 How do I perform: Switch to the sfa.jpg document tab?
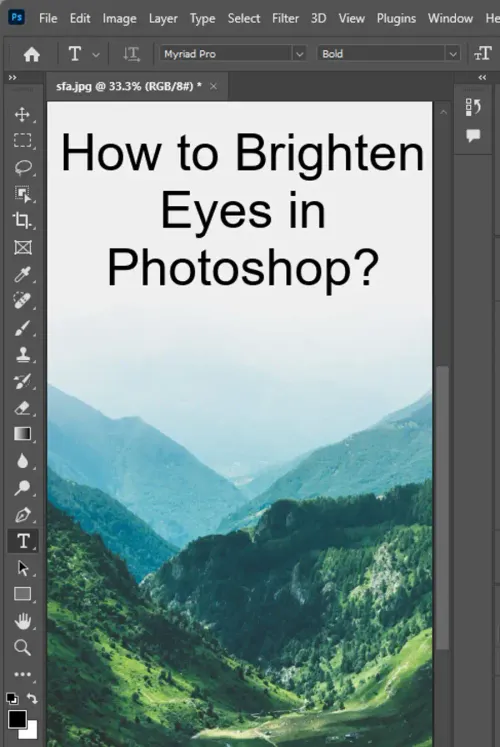[129, 86]
